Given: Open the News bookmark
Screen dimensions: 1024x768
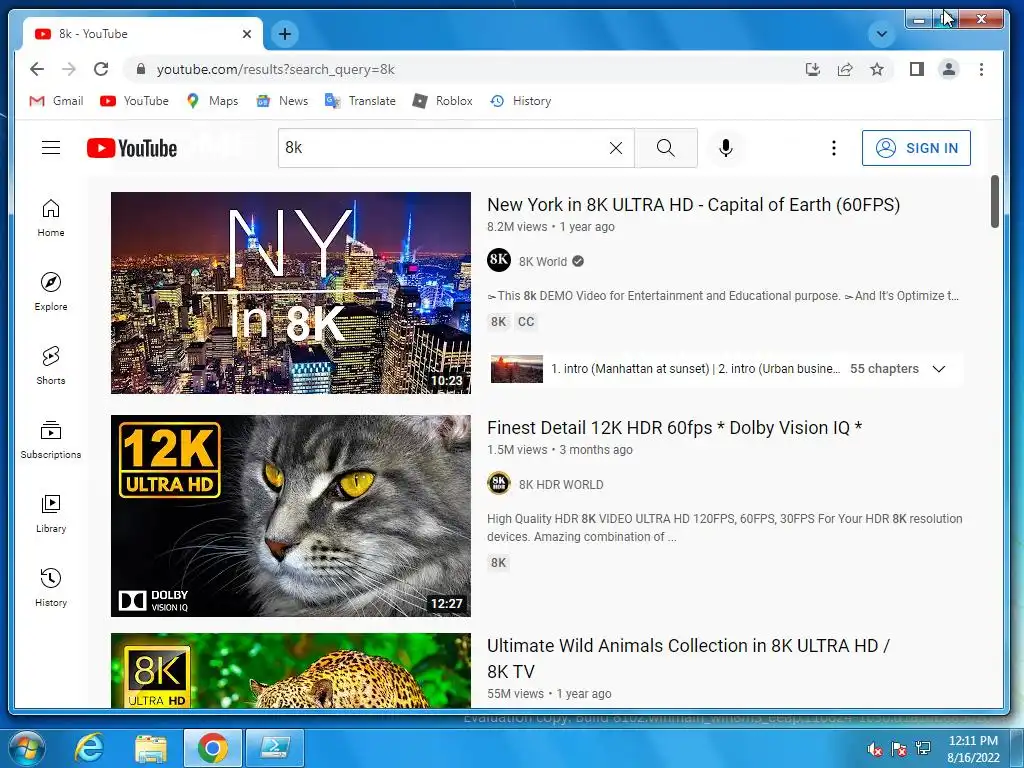Looking at the screenshot, I should point(282,101).
